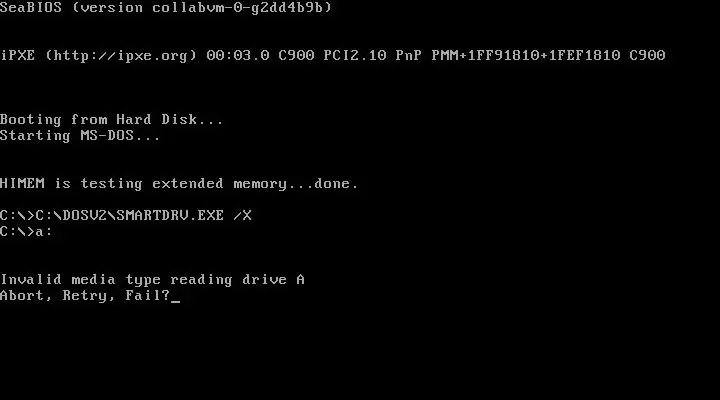Image resolution: width=720 pixels, height=400 pixels.
Task: Click the 'Invalid media type reading drive A' message
Action: coord(152,280)
